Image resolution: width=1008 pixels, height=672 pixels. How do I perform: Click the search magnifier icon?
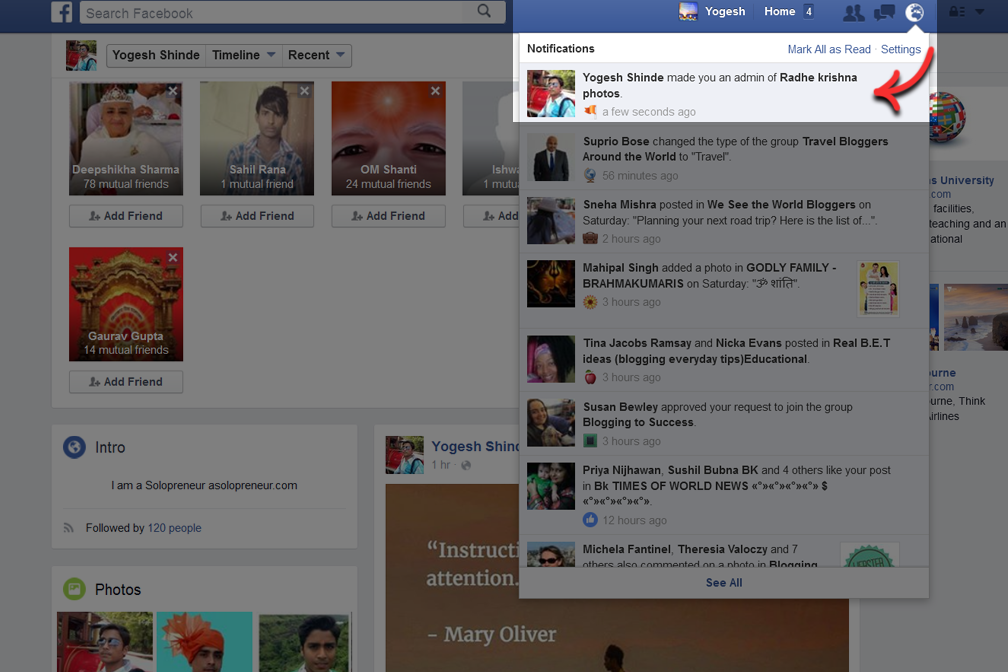tap(484, 11)
